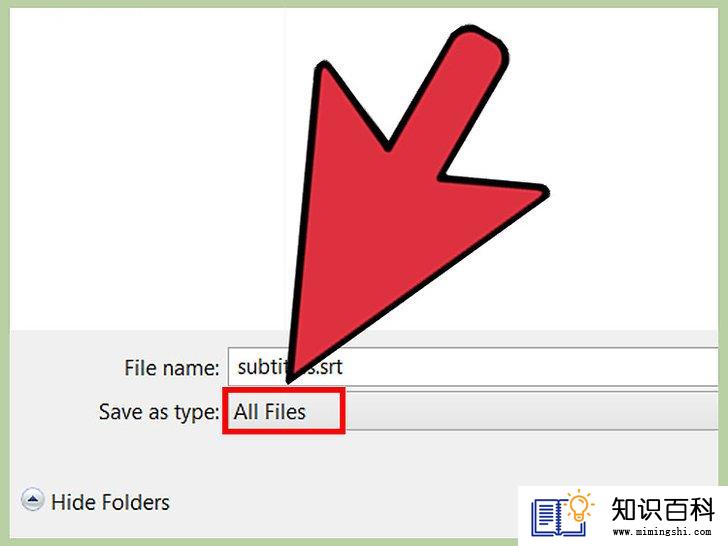Click the Hide Folders arrow icon
The image size is (728, 546).
[33, 500]
